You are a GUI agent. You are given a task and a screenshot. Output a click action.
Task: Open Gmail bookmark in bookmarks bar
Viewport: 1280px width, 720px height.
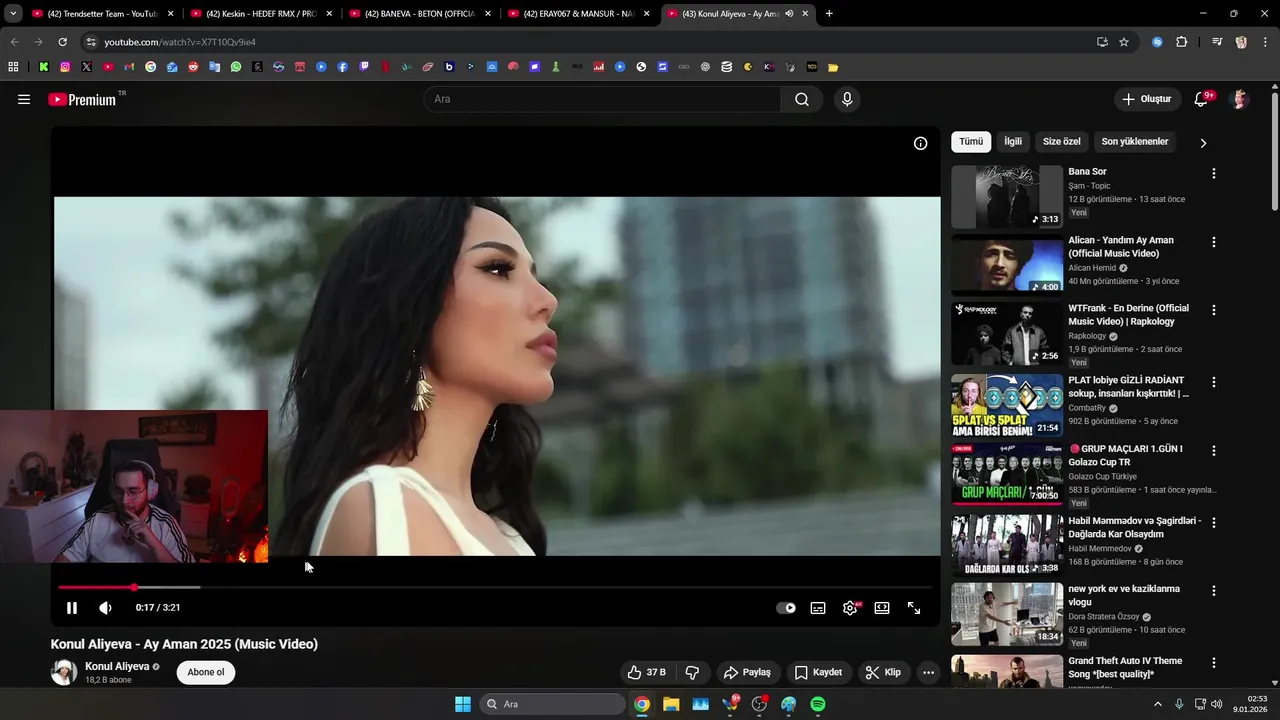click(x=129, y=67)
